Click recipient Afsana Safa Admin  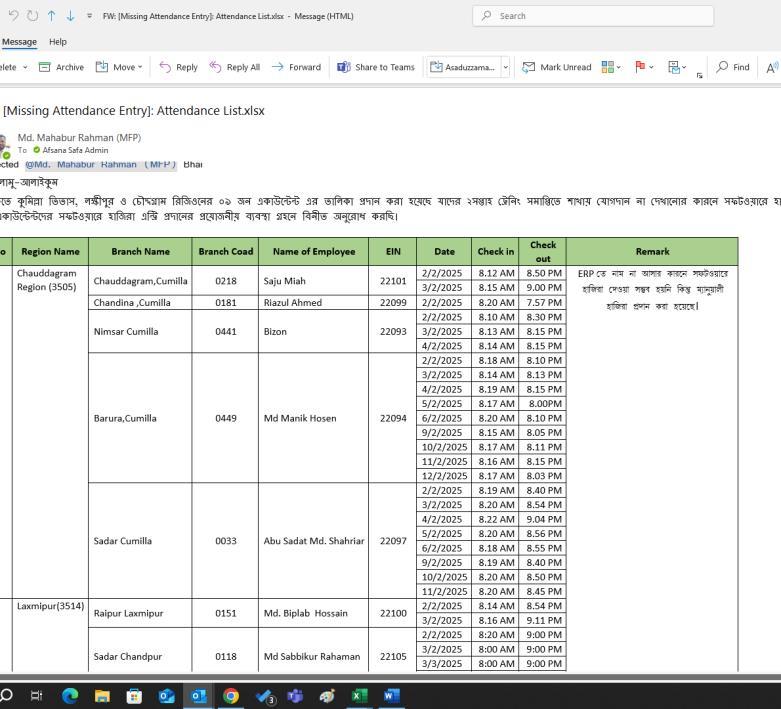tap(75, 150)
